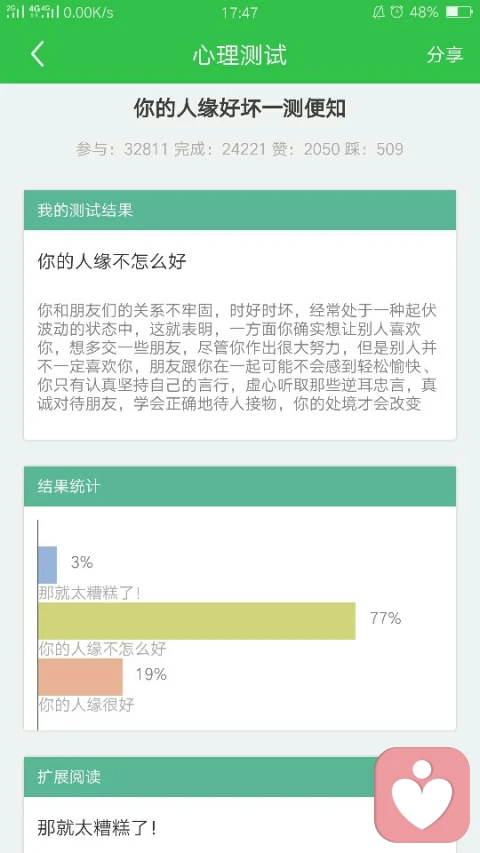Expand the 扩展阅读 section header
The width and height of the screenshot is (480, 853).
[239, 777]
